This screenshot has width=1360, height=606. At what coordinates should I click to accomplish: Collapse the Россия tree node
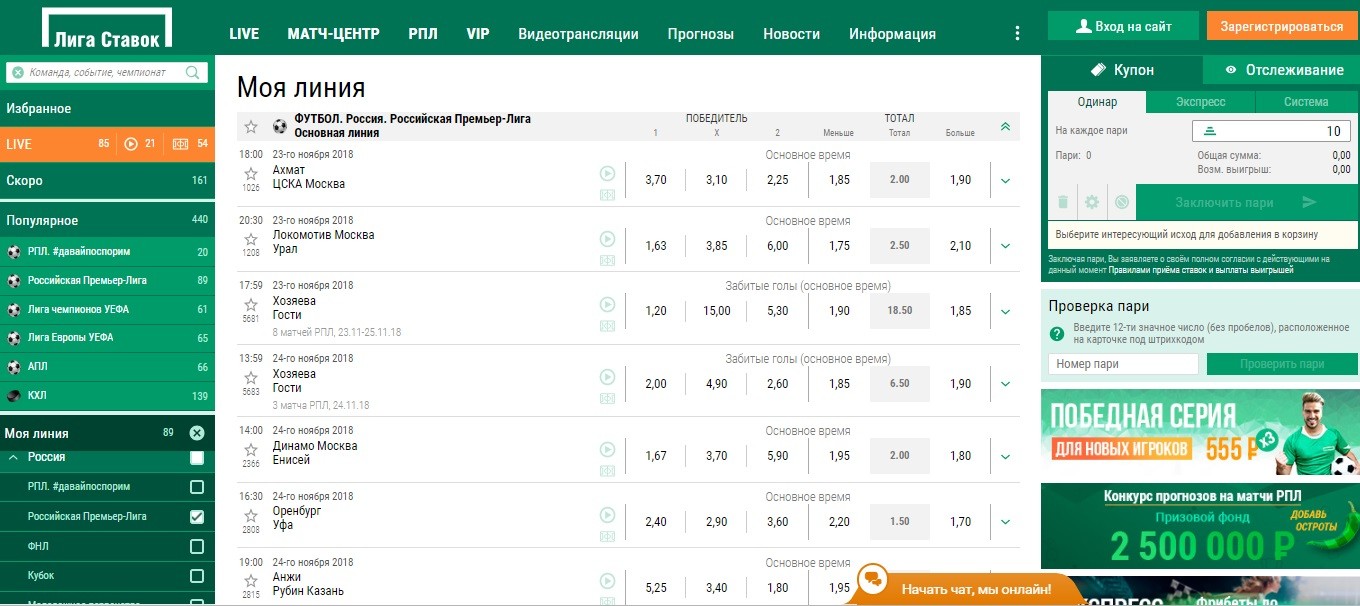click(14, 457)
